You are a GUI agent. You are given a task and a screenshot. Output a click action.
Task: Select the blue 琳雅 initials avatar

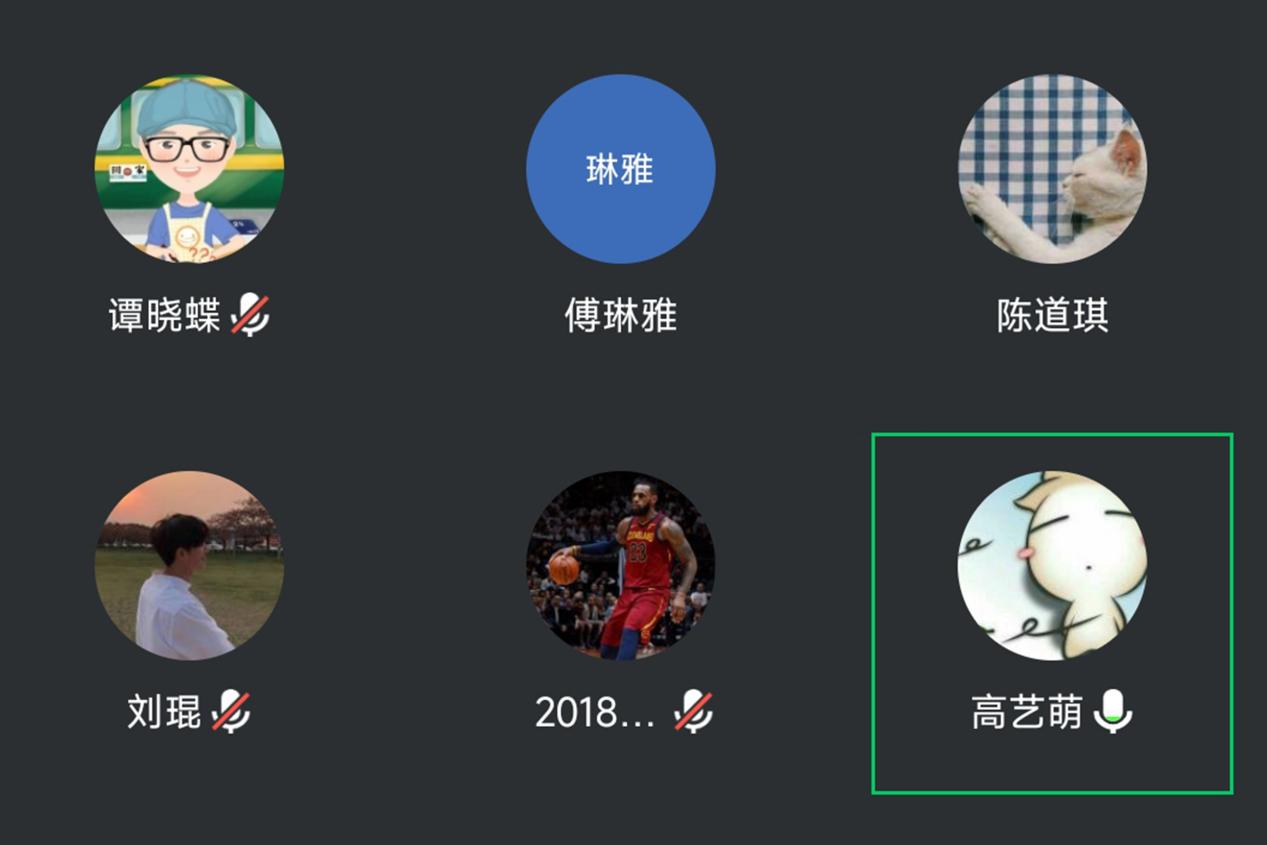(x=621, y=169)
